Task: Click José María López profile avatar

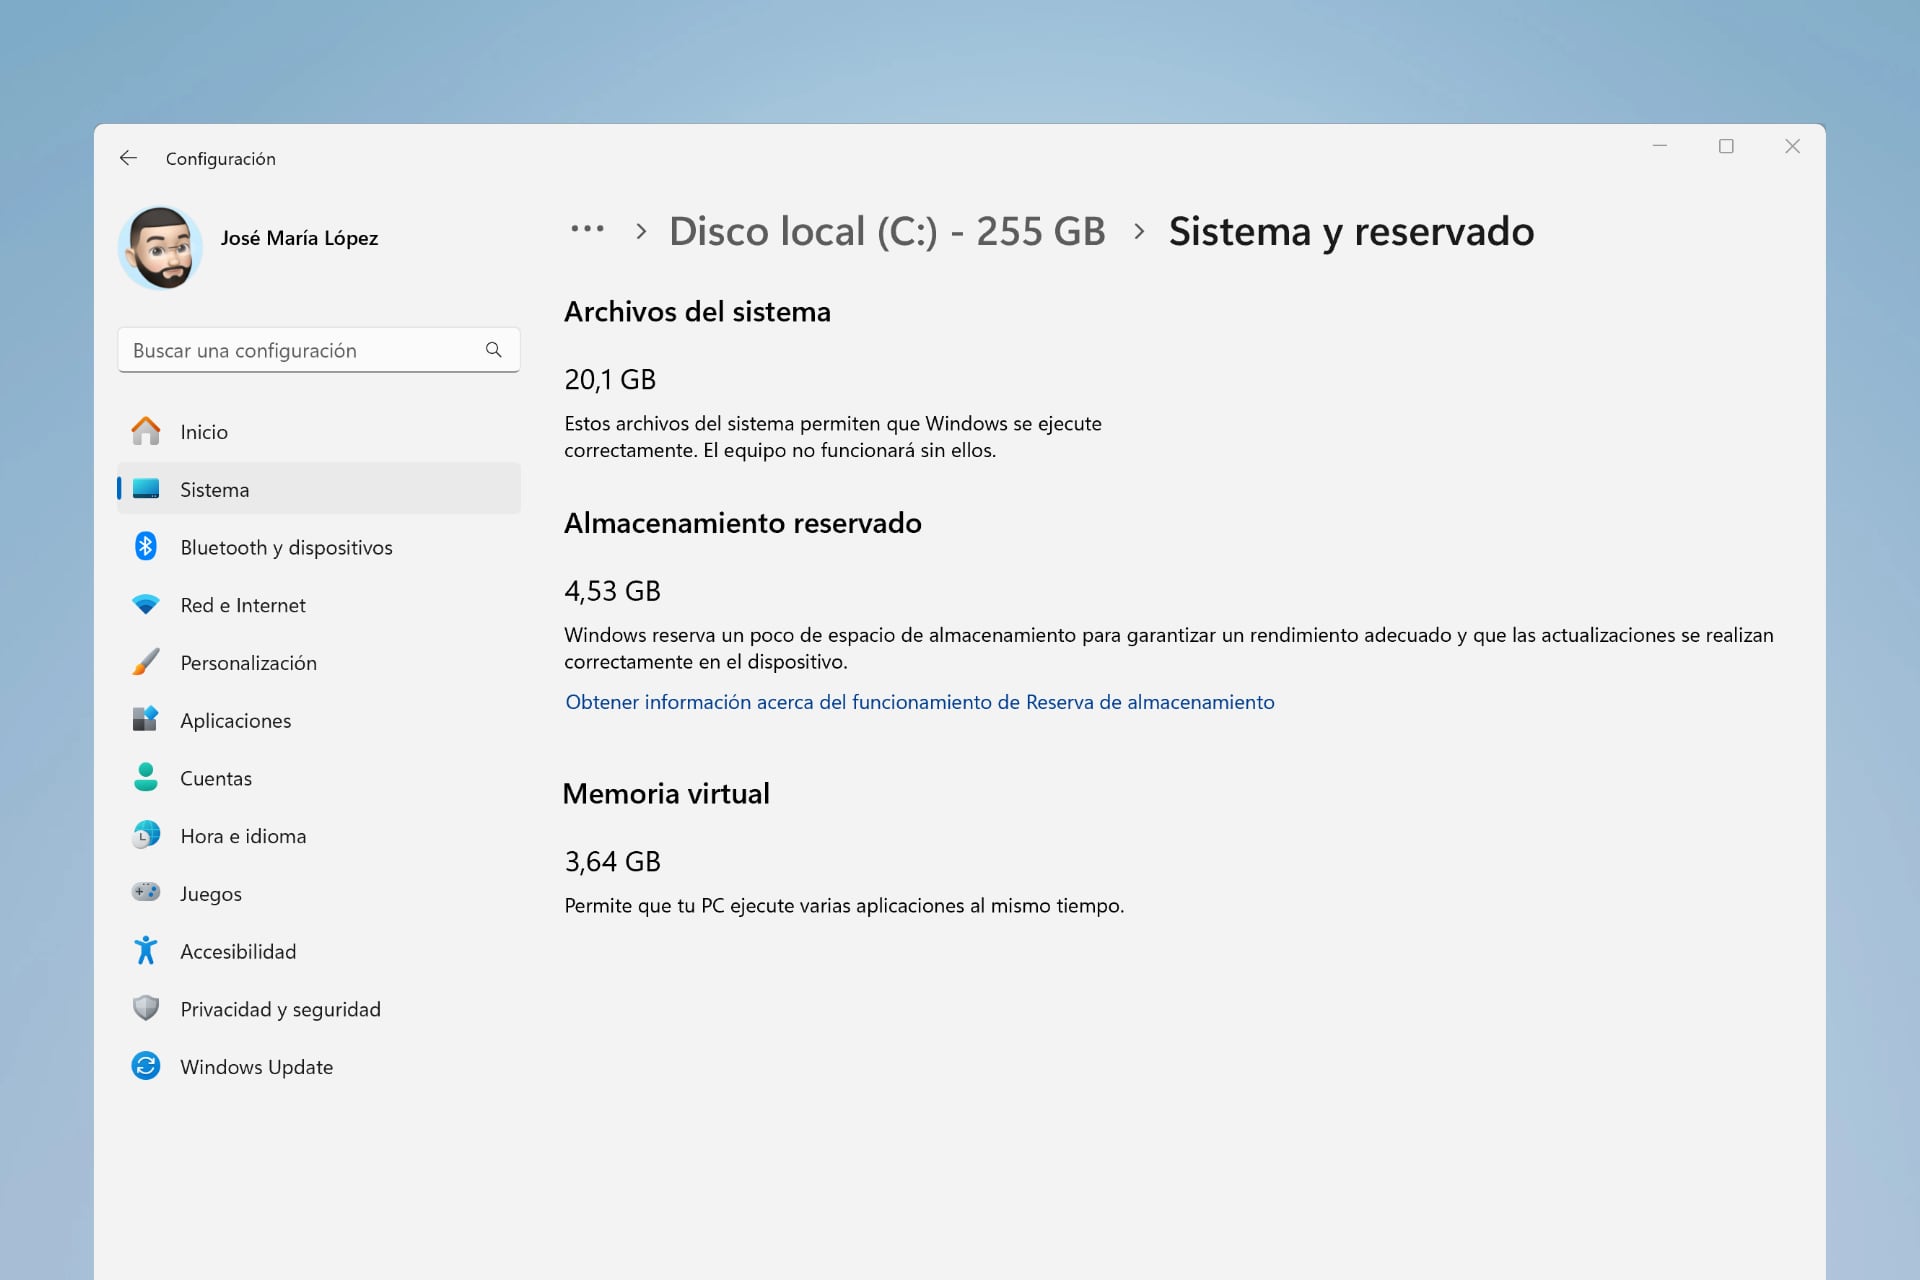Action: (160, 247)
